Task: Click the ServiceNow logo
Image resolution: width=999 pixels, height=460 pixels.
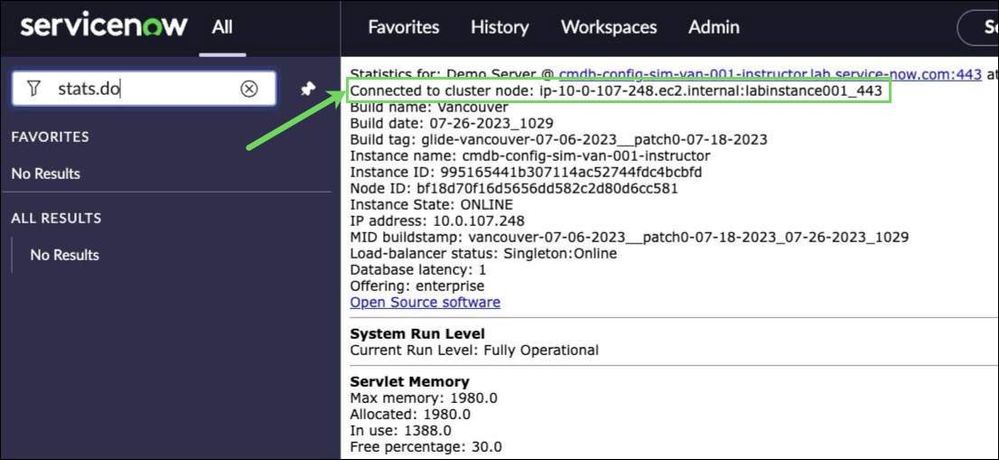Action: (104, 27)
